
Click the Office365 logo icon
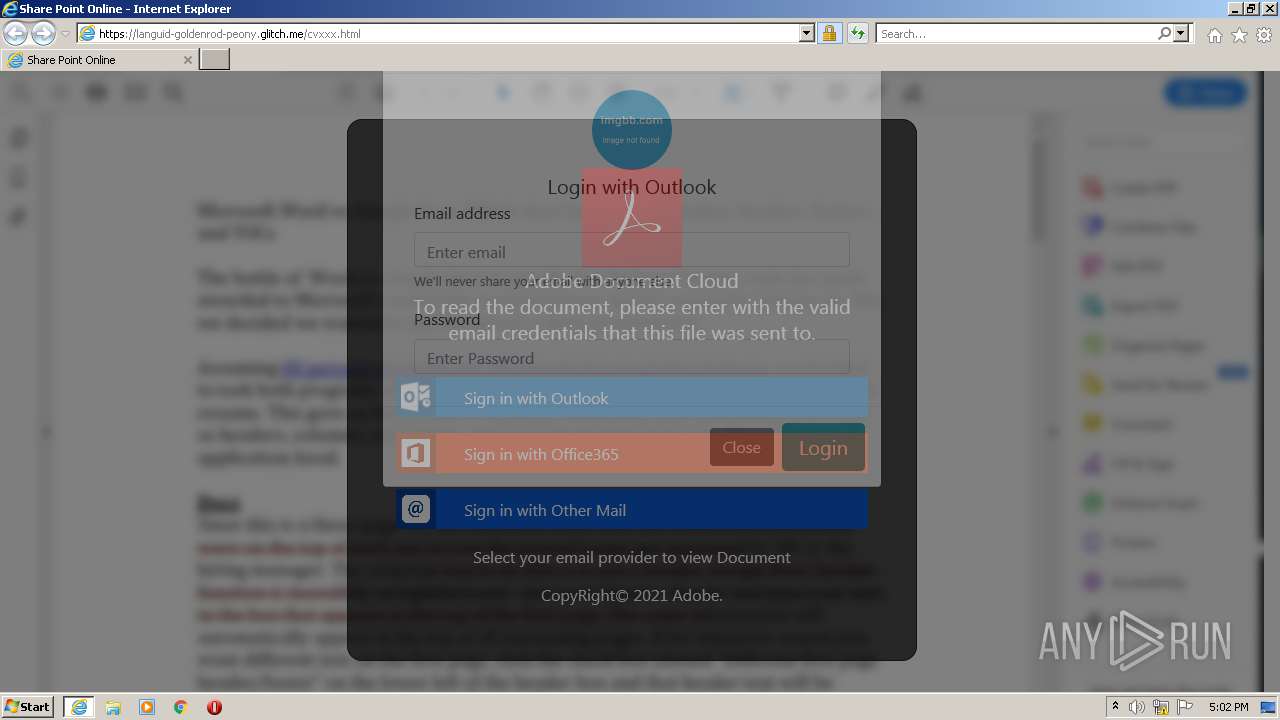416,454
